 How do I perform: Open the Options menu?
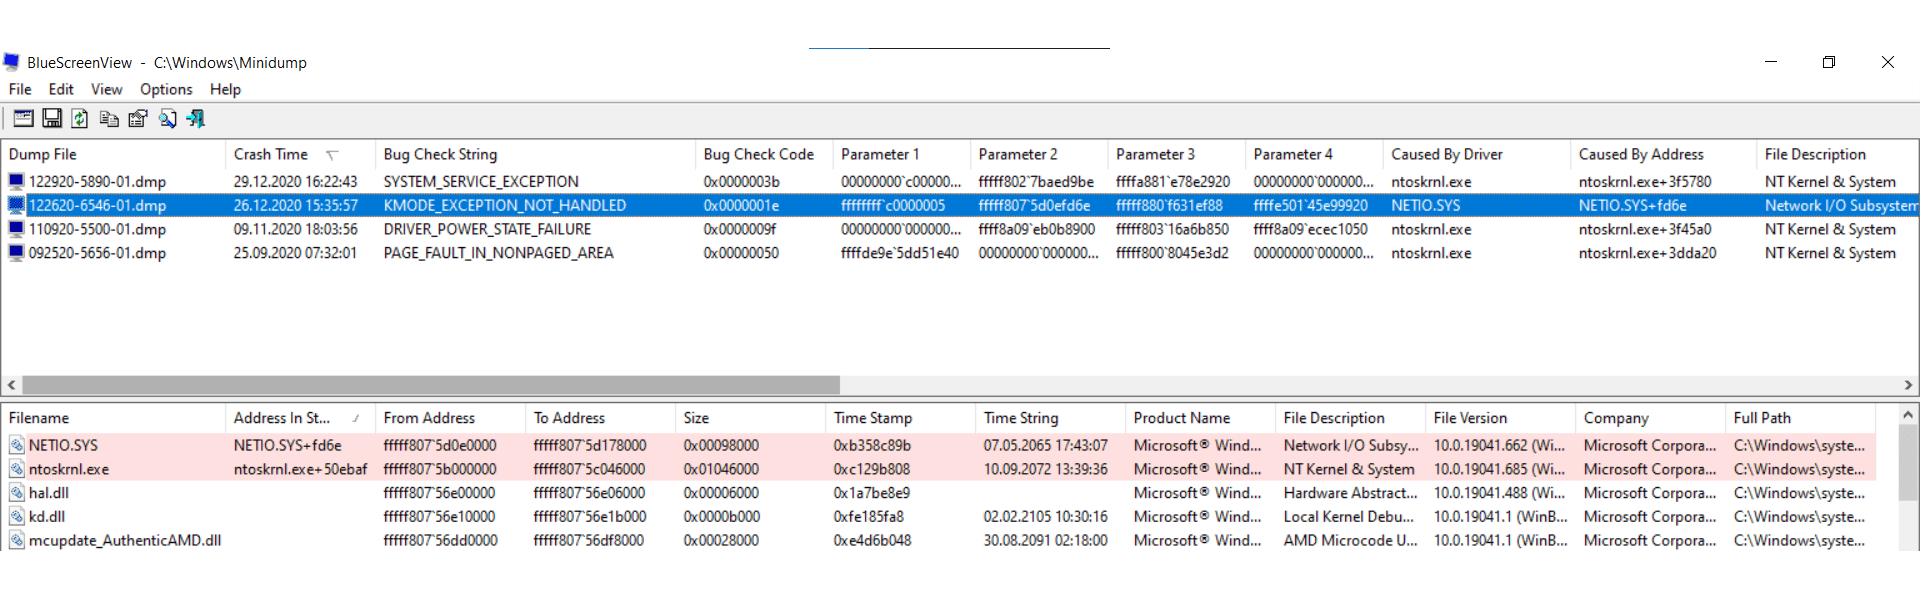click(x=166, y=89)
